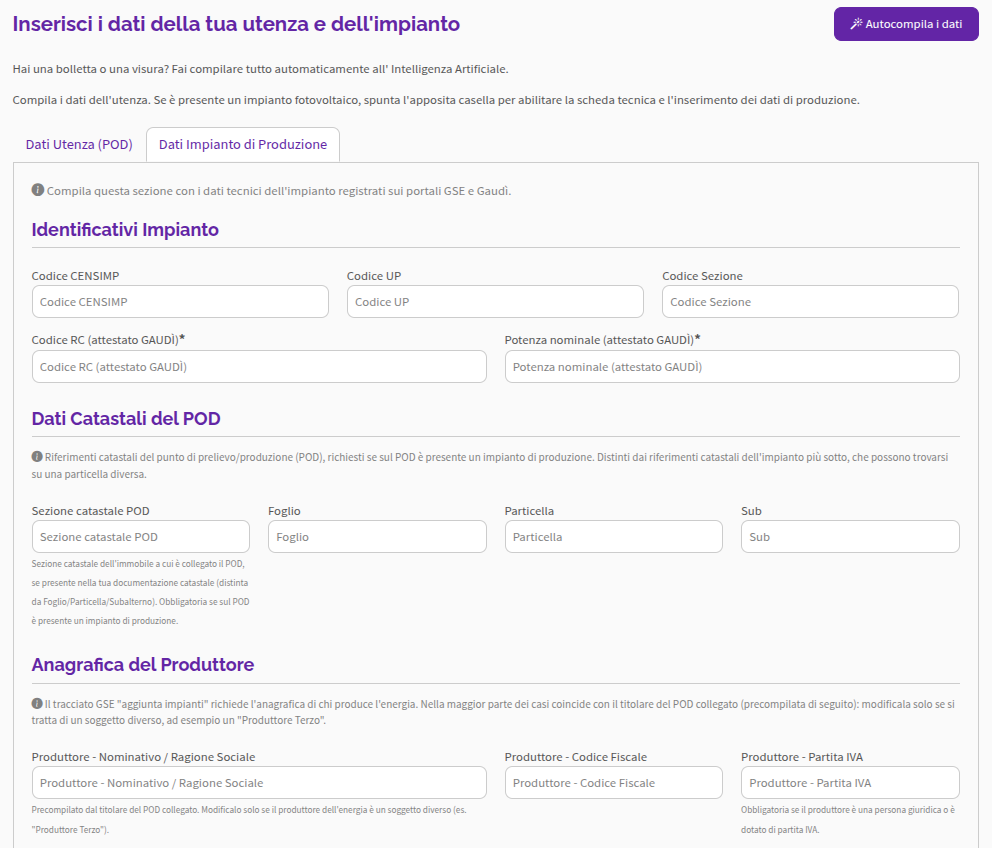Click the 'Sezione catastale dell'immobile' help text

(x=140, y=592)
